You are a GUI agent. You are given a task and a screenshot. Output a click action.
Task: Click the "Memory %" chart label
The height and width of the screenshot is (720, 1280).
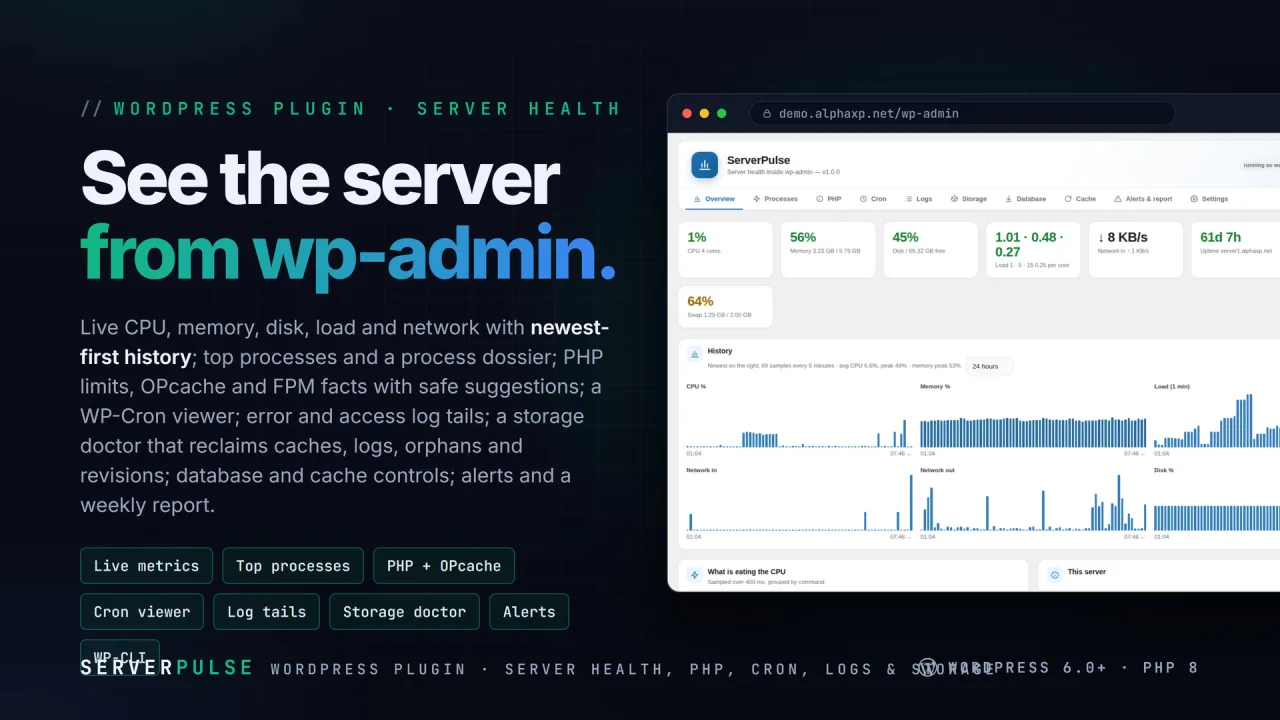(935, 386)
